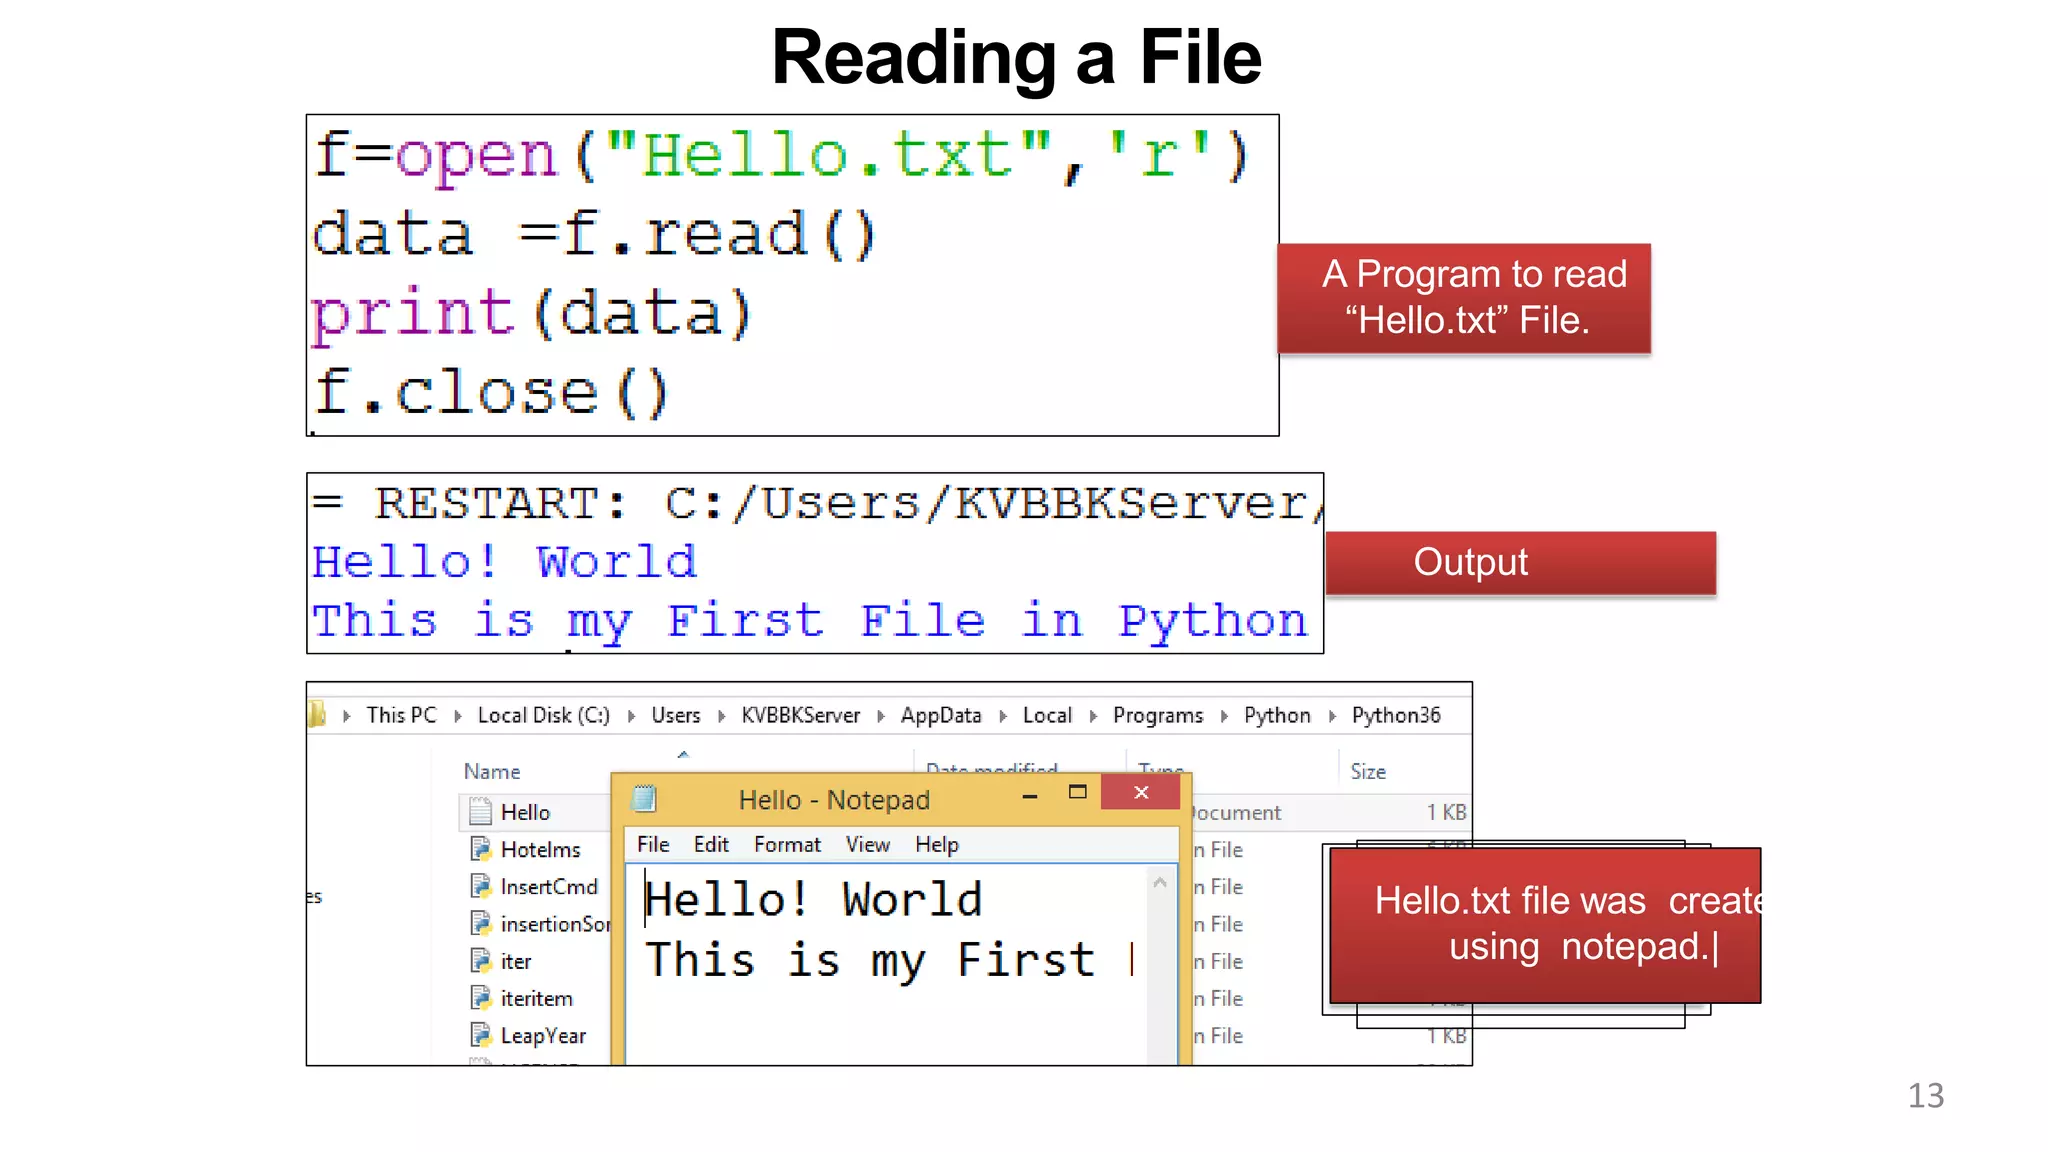Click the 'This is my First' line in Notepad

pyautogui.click(x=870, y=960)
